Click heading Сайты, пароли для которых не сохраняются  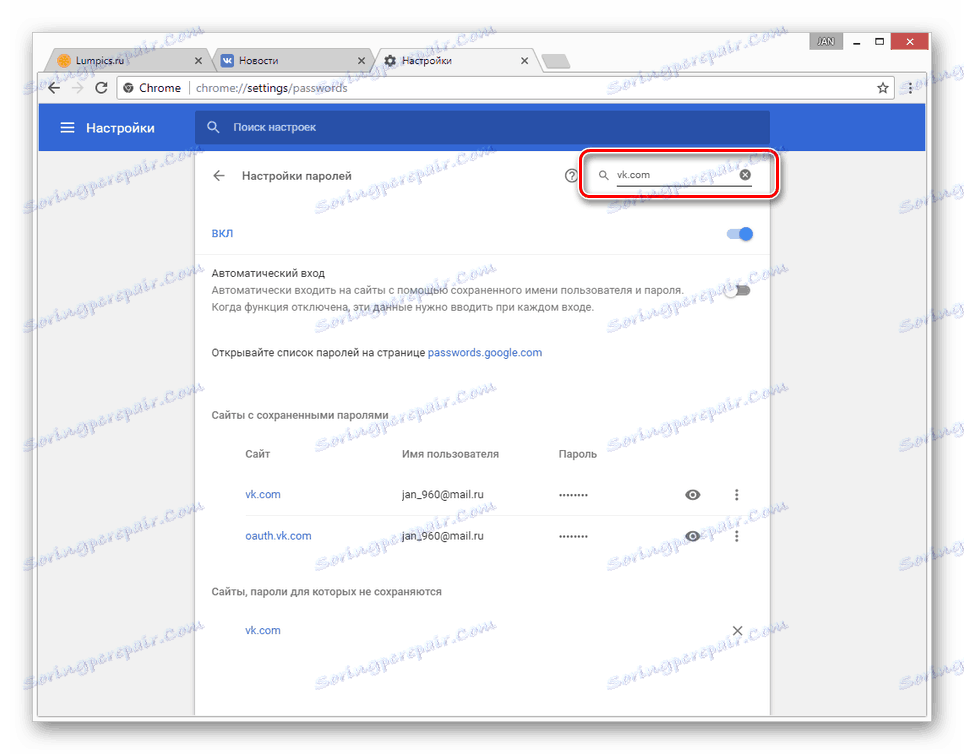(326, 592)
